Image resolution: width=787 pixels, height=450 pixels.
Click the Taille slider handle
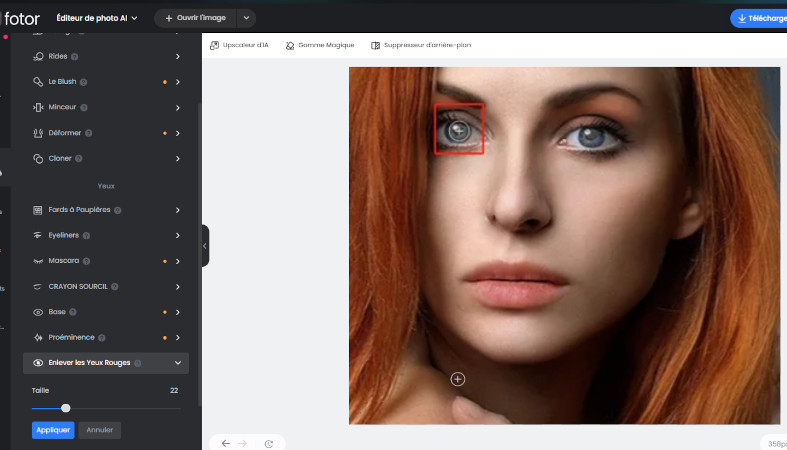pos(66,408)
